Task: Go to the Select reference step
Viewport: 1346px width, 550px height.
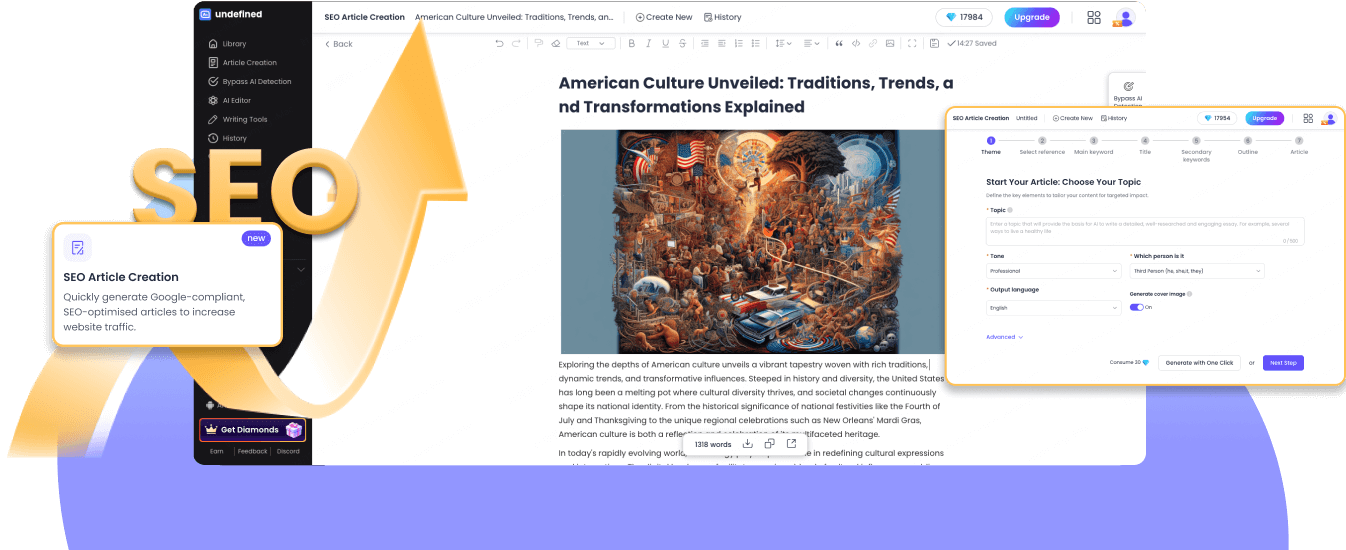Action: 1042,146
